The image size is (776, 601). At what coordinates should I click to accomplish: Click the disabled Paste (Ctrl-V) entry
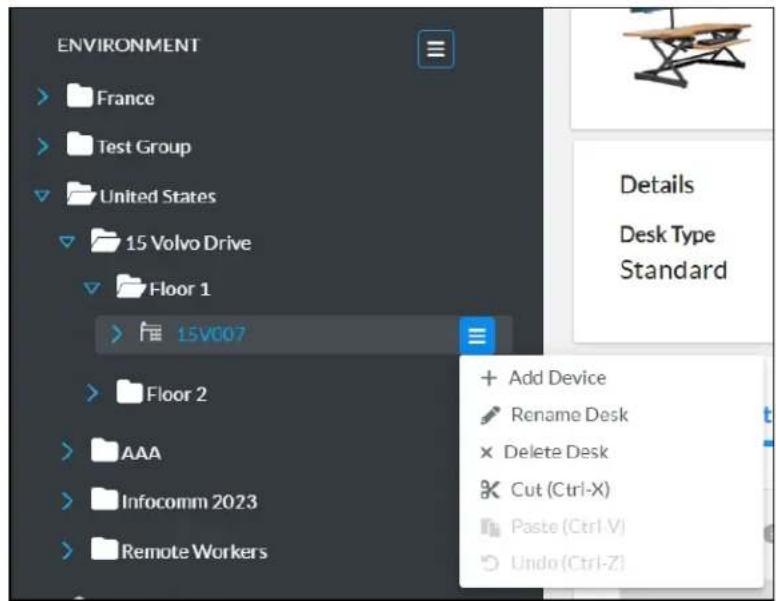(x=611, y=527)
